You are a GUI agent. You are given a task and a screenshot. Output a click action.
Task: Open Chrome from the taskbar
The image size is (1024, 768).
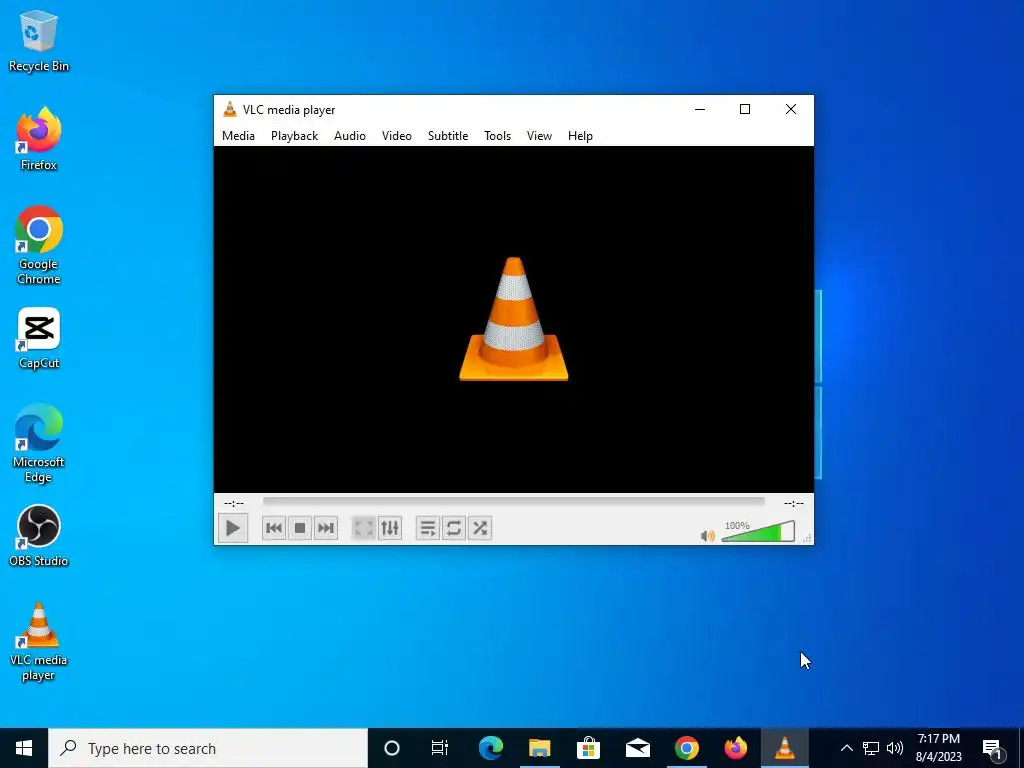click(686, 748)
